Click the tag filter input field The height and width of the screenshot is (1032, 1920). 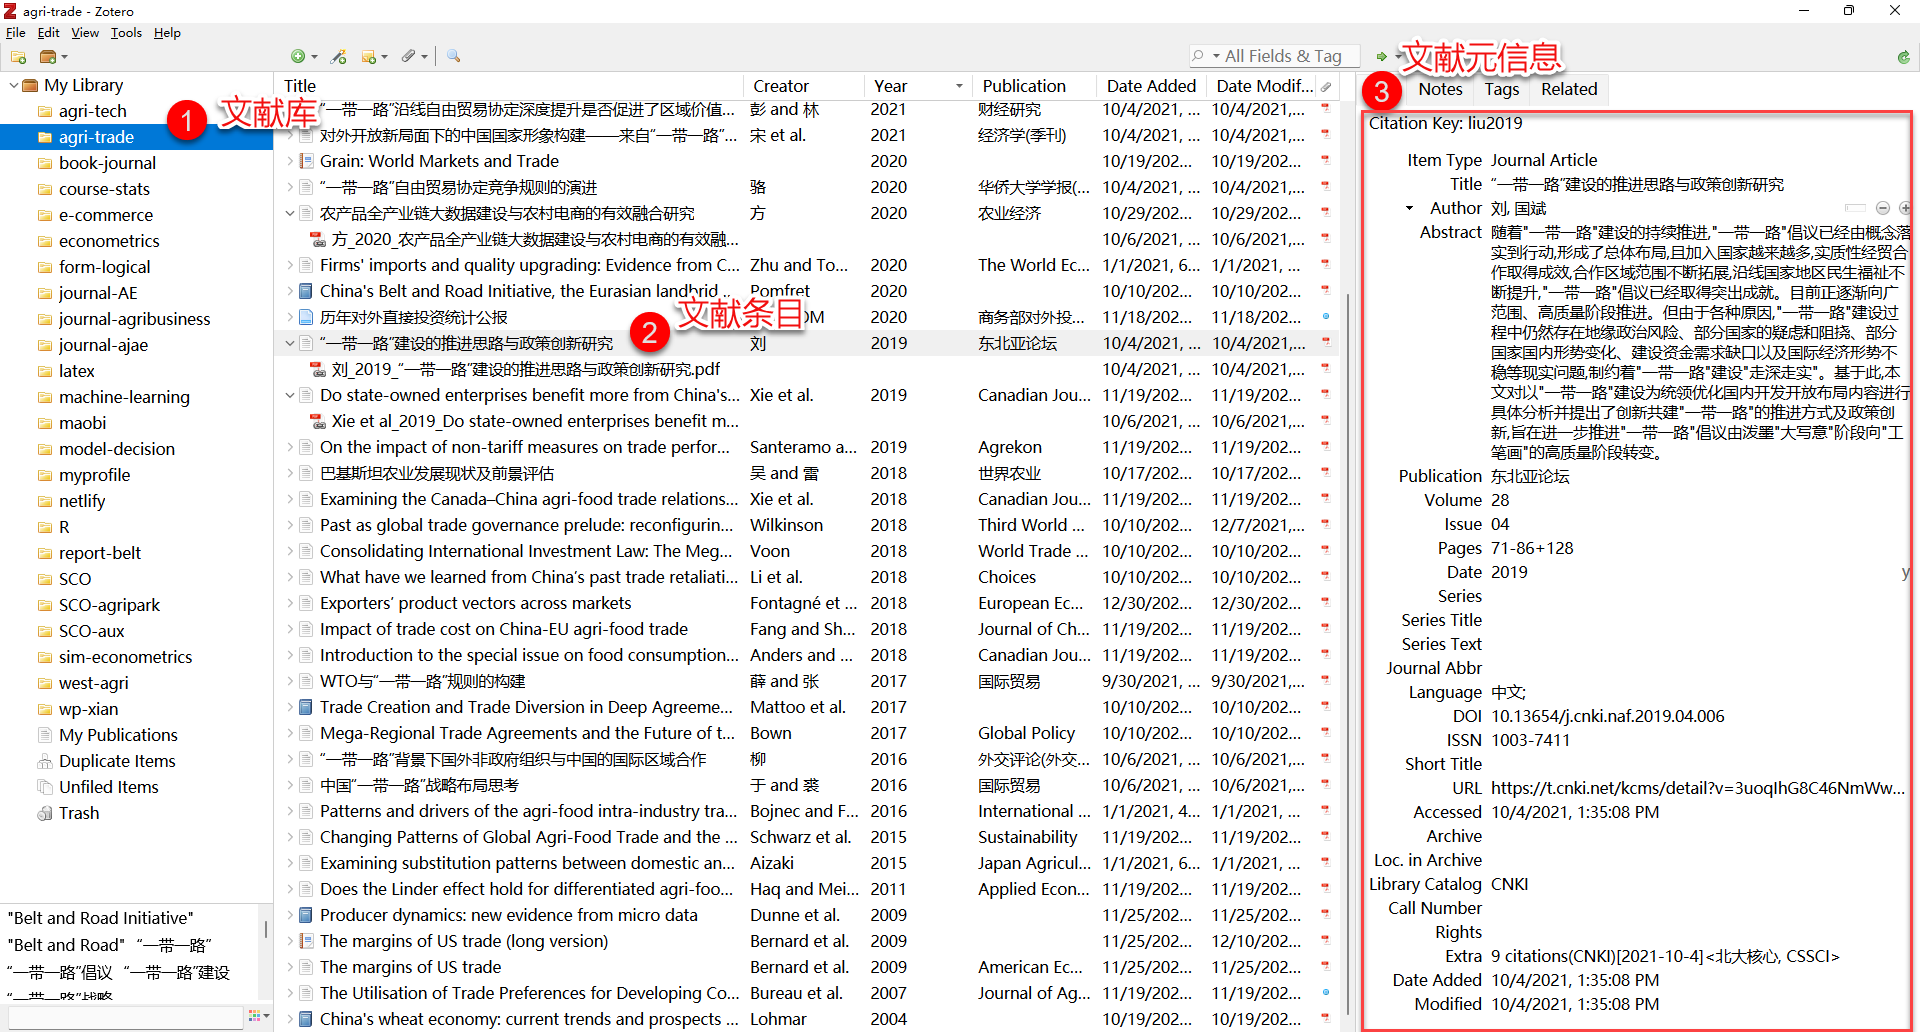tap(125, 1016)
